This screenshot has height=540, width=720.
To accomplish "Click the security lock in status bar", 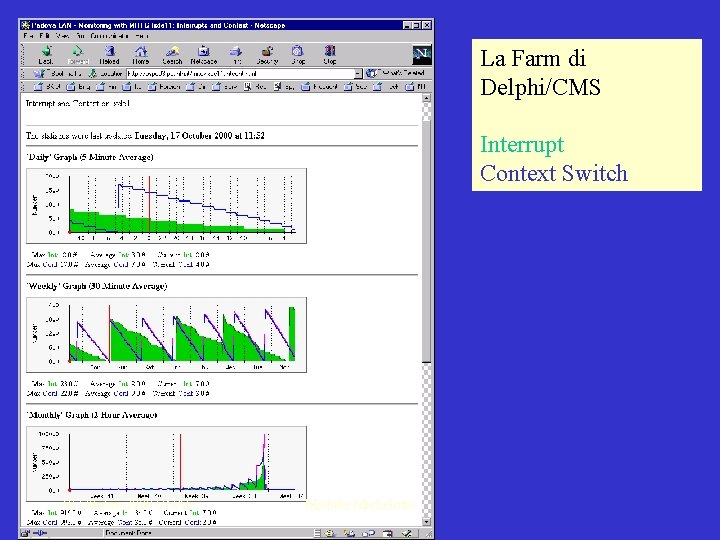I will coord(25,533).
